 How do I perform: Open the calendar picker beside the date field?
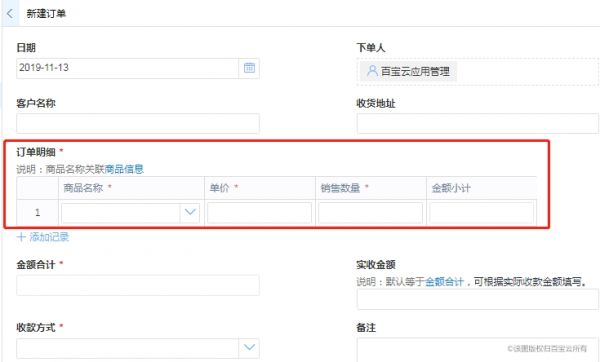point(249,68)
